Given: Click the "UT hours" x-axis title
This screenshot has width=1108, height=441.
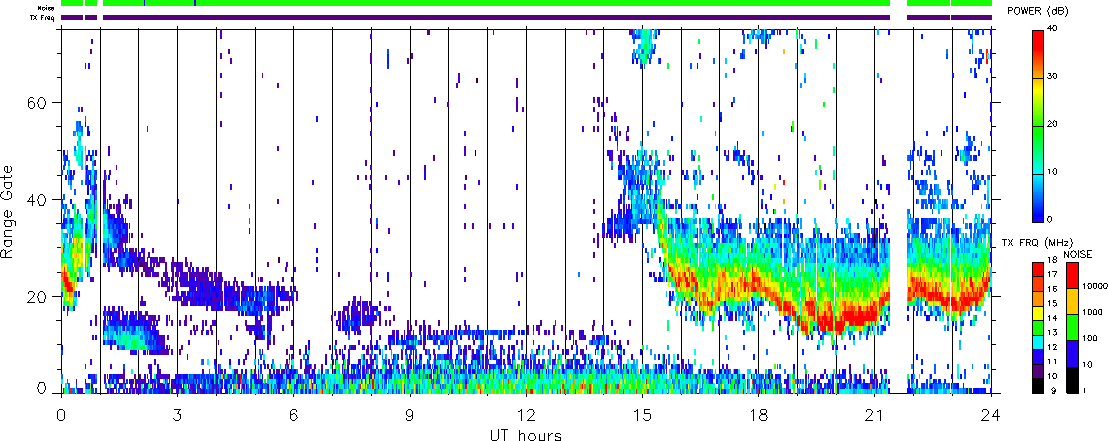Looking at the screenshot, I should coord(526,434).
